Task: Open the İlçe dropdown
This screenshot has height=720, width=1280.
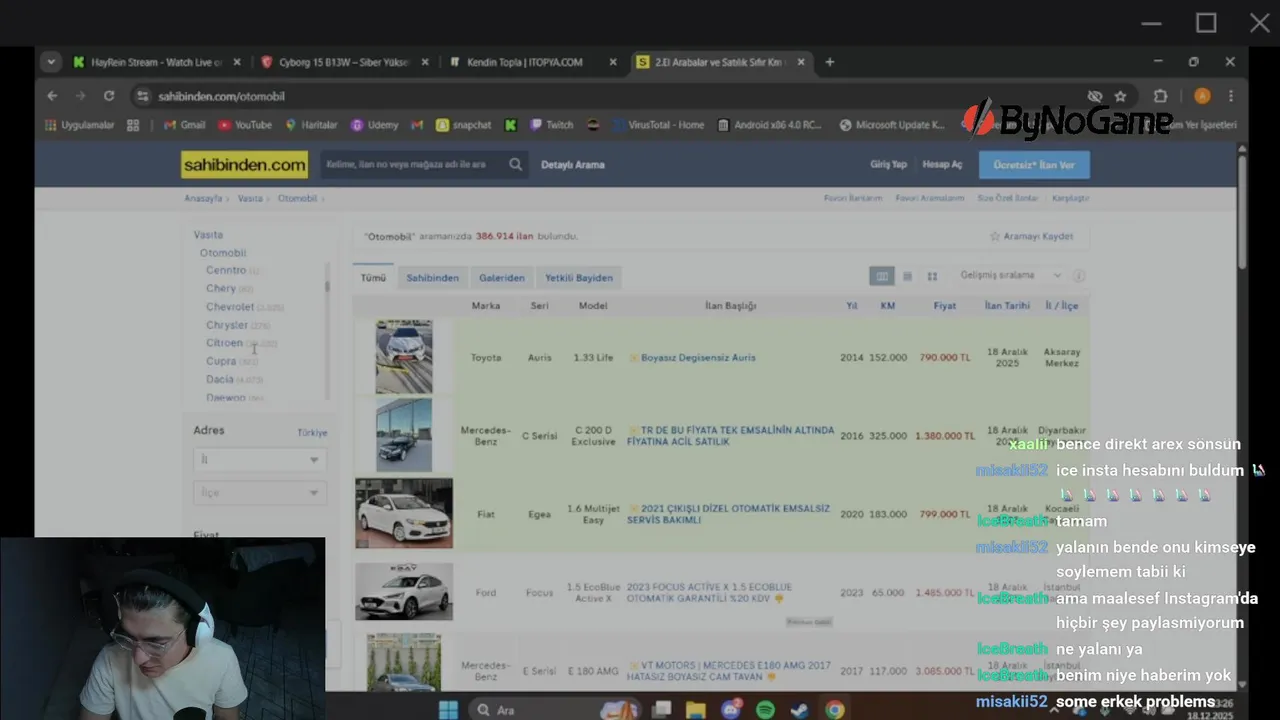Action: click(260, 492)
